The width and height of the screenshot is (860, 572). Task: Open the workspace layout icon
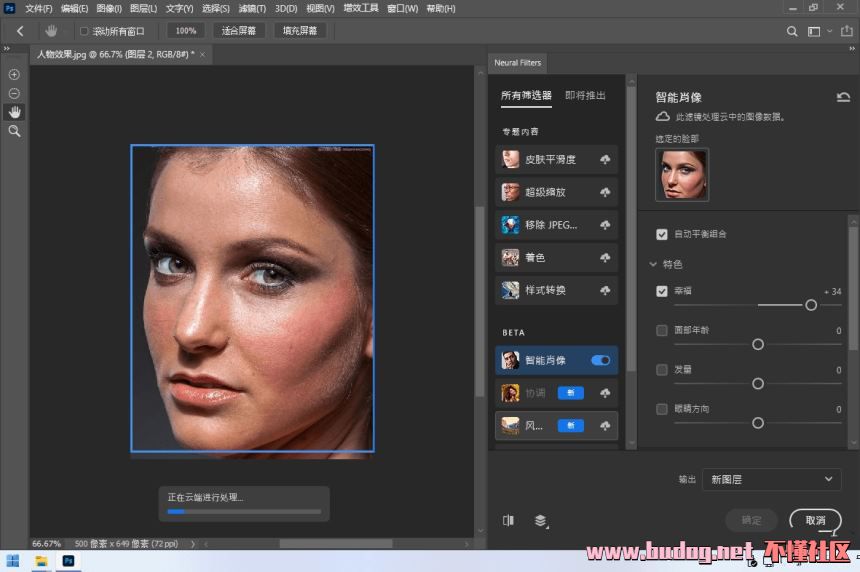814,31
